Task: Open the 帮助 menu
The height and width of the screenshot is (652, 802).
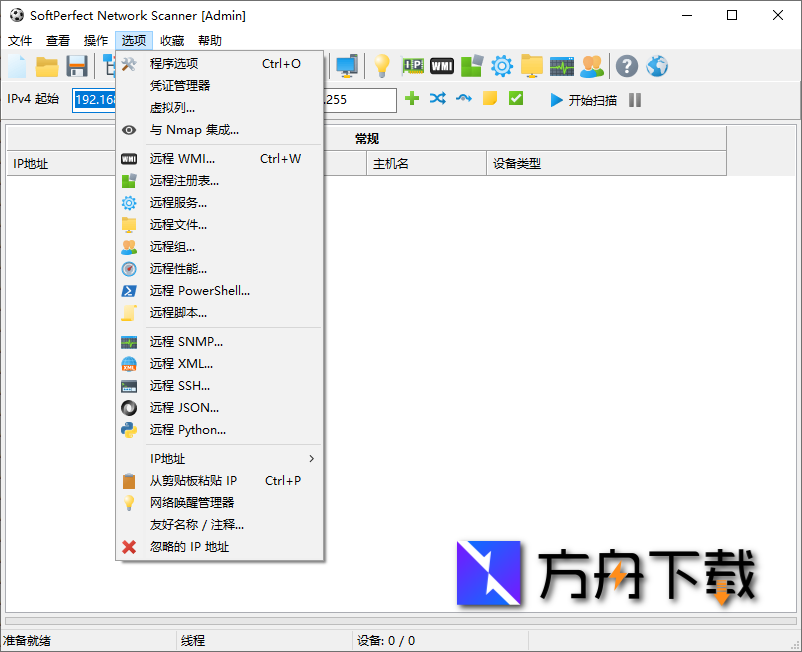Action: pos(208,40)
